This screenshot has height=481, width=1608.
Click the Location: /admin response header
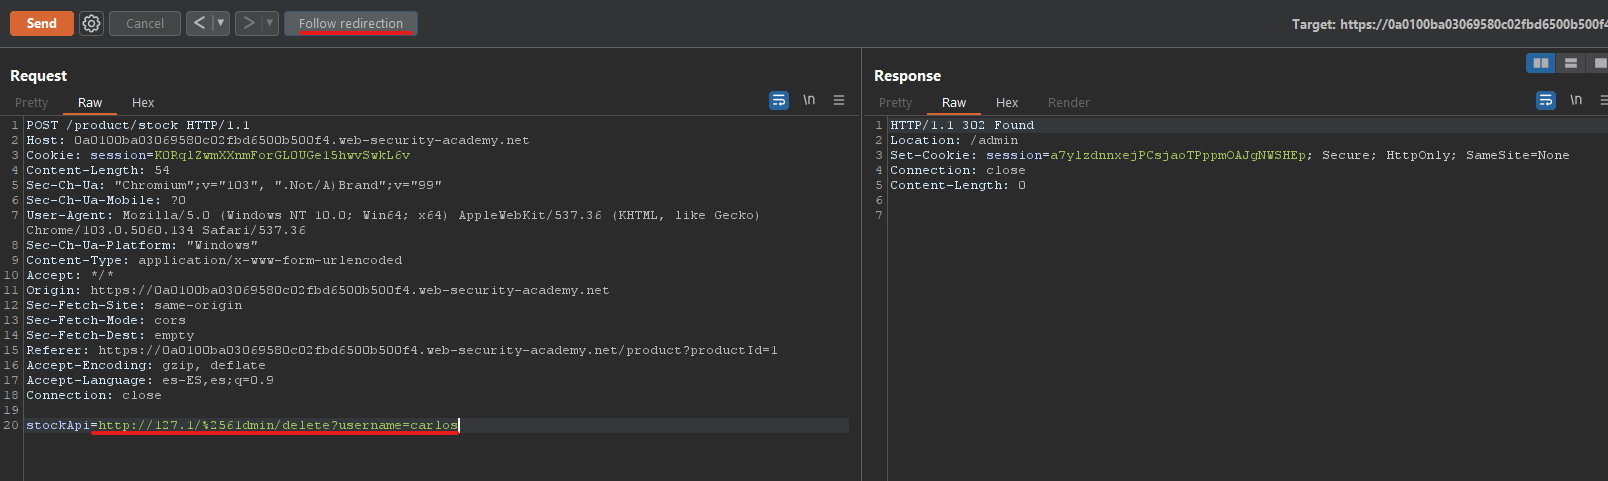954,140
